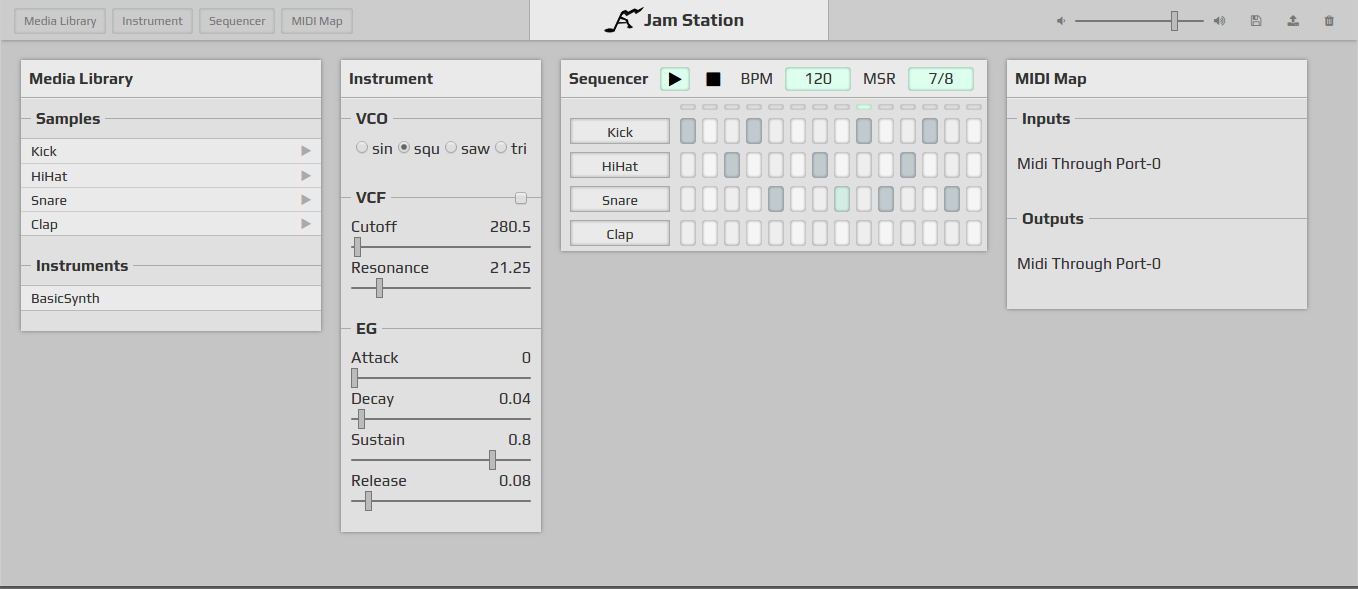1358x589 pixels.
Task: Select Clap in the Samples list
Action: pyautogui.click(x=171, y=224)
